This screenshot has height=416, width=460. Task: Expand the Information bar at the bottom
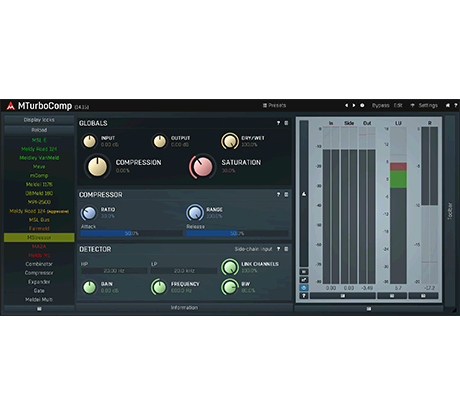pyautogui.click(x=184, y=308)
